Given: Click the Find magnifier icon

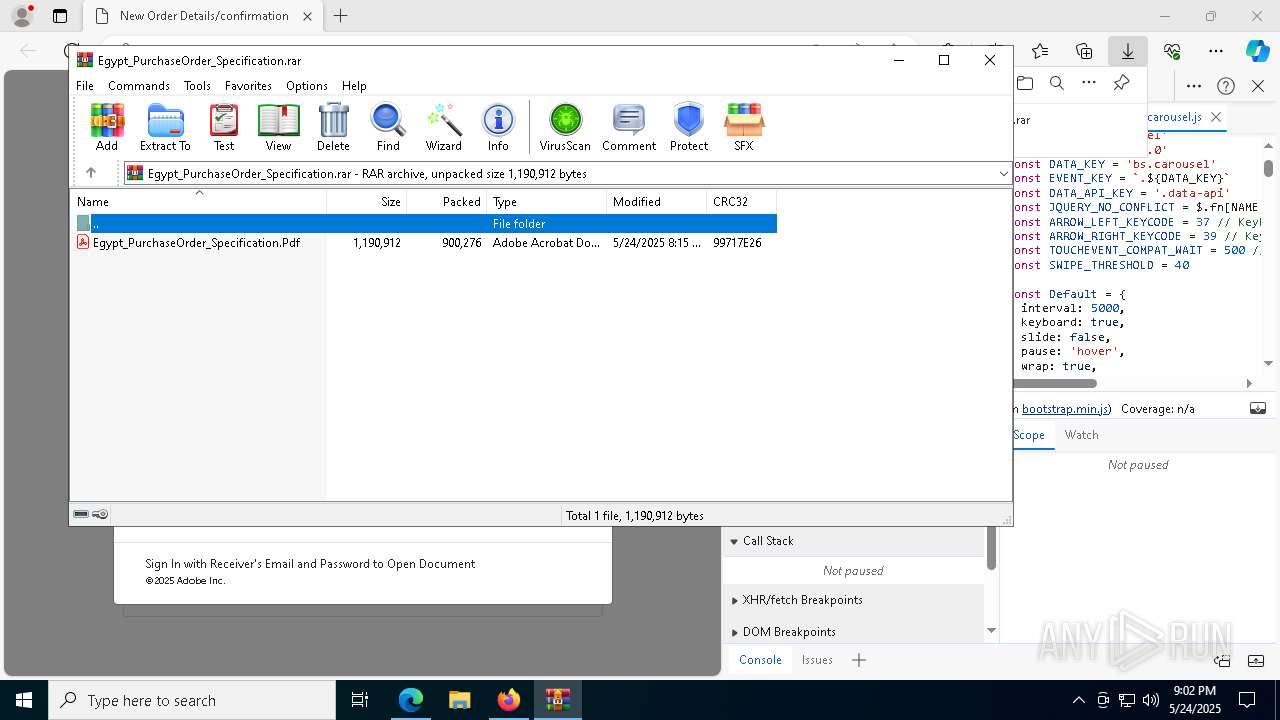Looking at the screenshot, I should 388,127.
